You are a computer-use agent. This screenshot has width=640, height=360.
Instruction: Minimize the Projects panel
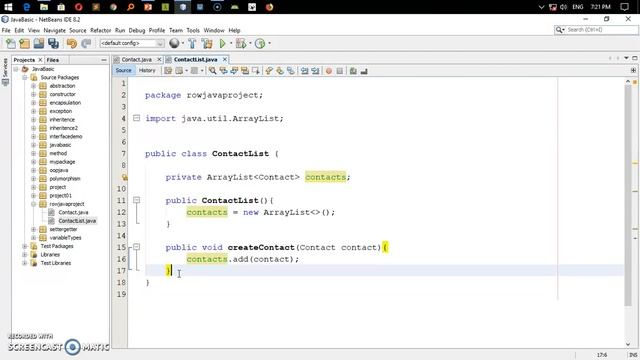pyautogui.click(x=104, y=60)
